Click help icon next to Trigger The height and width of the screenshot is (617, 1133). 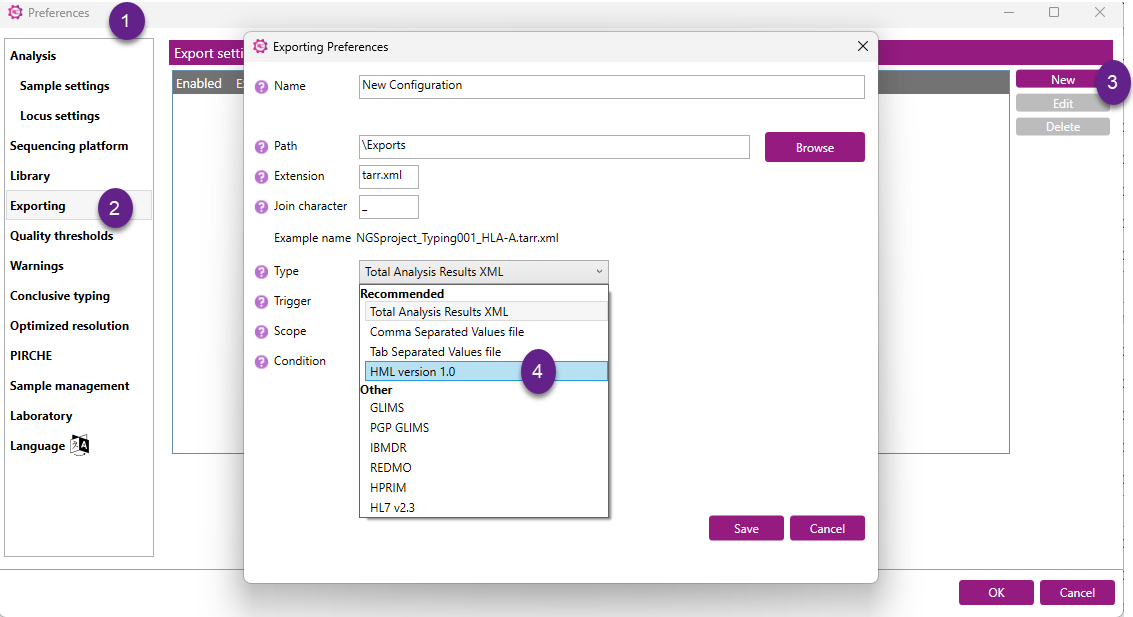(262, 302)
